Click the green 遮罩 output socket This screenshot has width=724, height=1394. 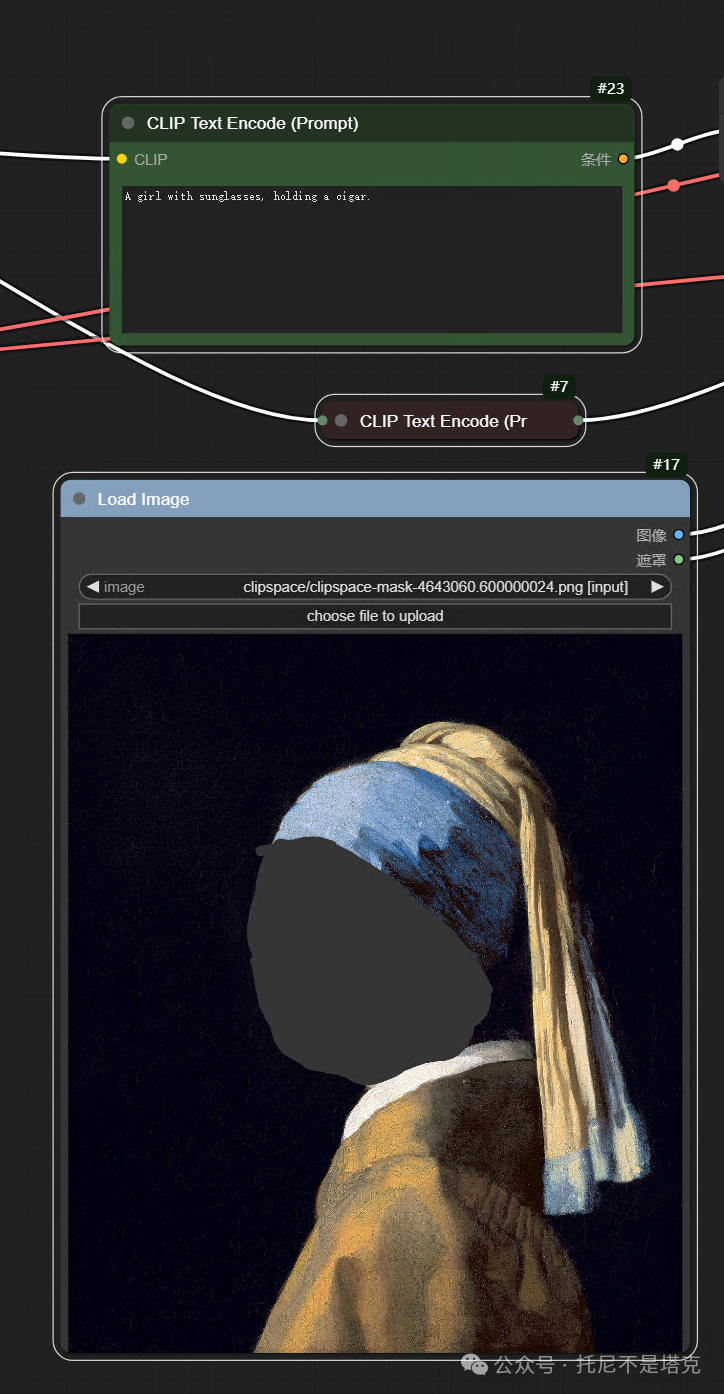679,559
